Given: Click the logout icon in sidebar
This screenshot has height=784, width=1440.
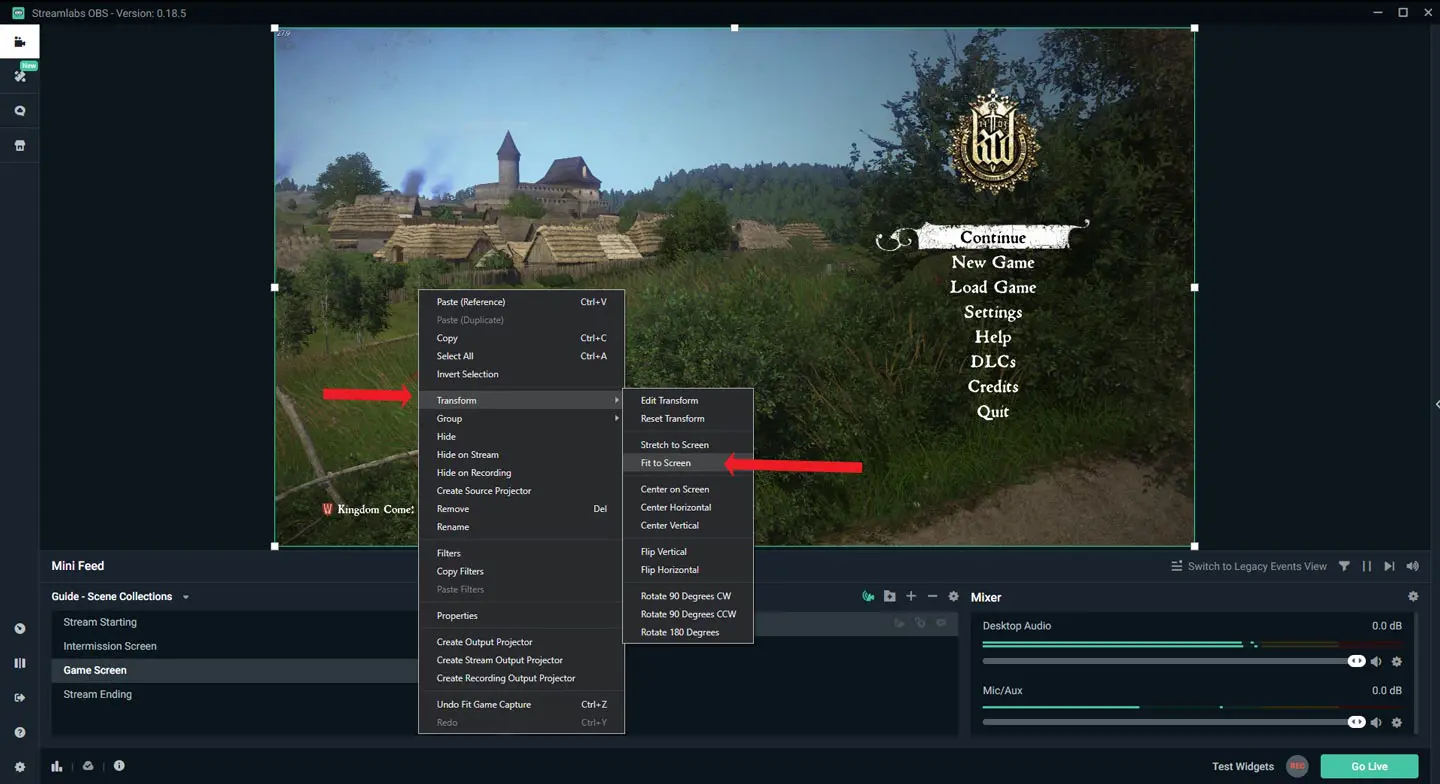Looking at the screenshot, I should coord(19,698).
